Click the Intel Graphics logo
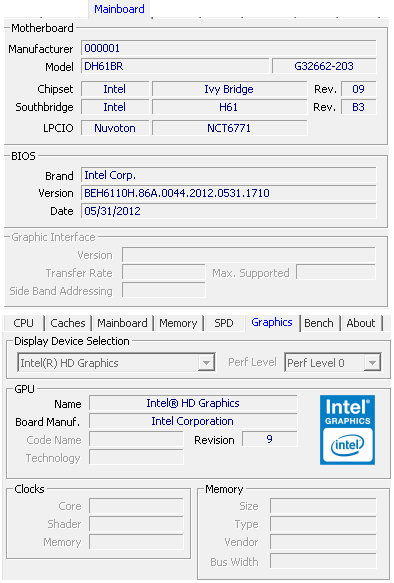 (347, 429)
